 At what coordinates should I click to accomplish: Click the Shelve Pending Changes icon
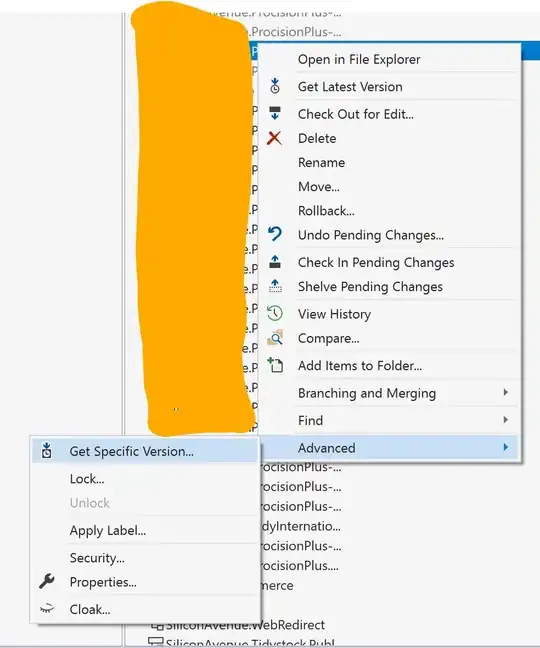point(275,286)
